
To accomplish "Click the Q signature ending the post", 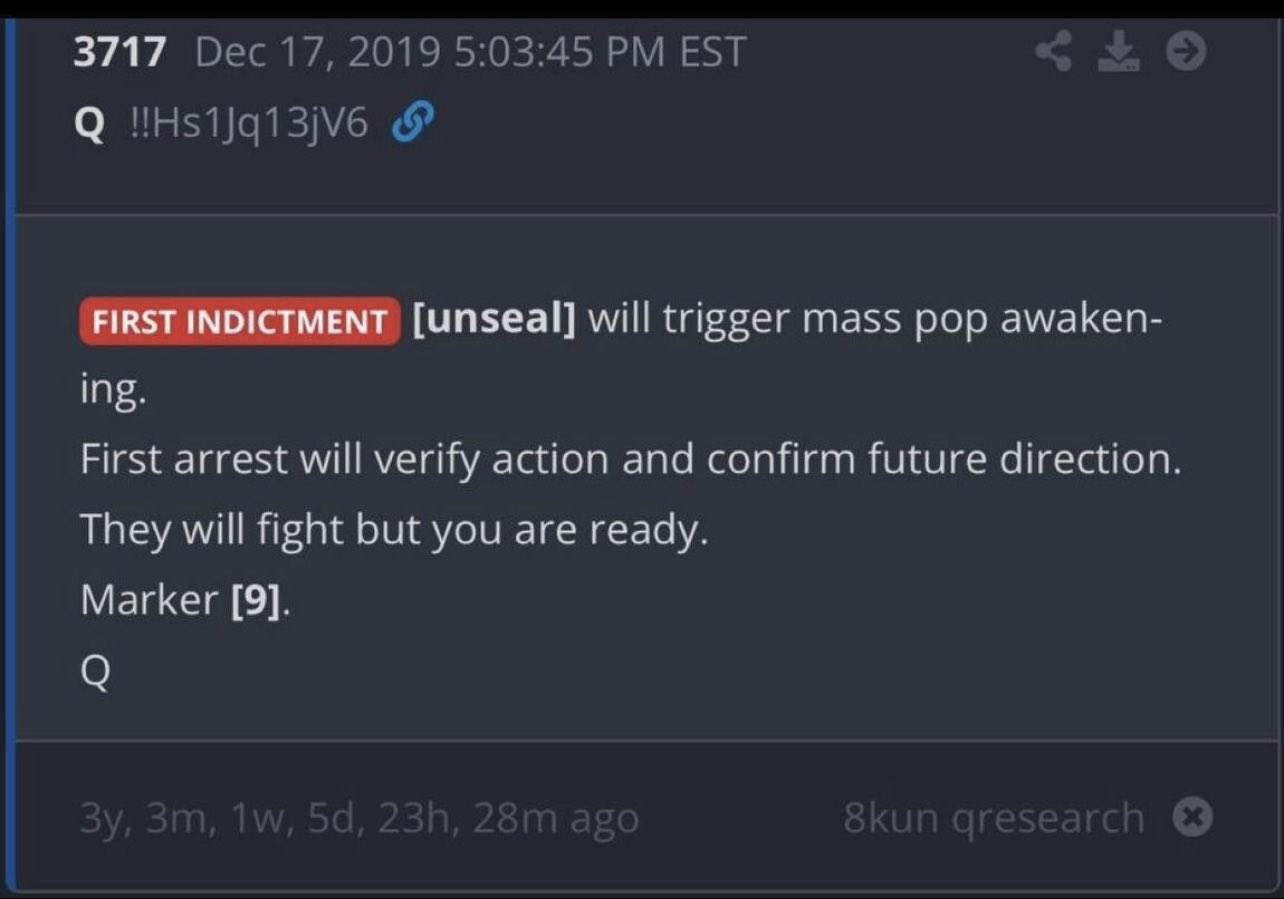I will 95,670.
